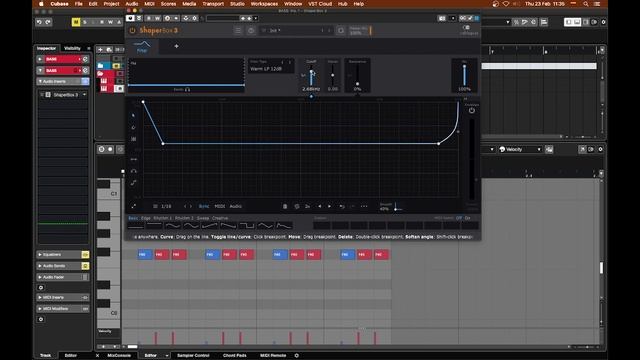The image size is (640, 360).
Task: Switch trigger mode to Sync
Action: coord(204,206)
